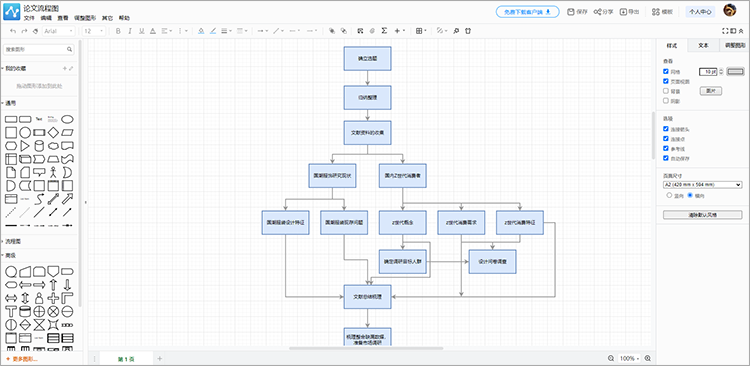750x366 pixels.
Task: Open the line width dropdown
Action: click(x=226, y=31)
